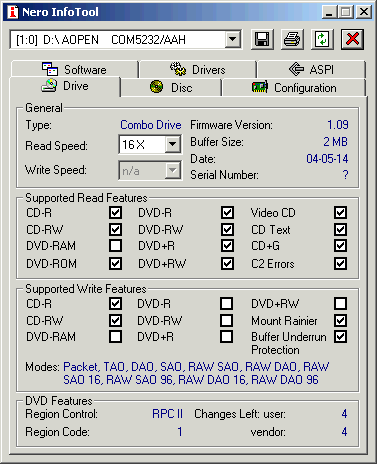Toggle the C2 Errors checkbox

click(x=340, y=263)
